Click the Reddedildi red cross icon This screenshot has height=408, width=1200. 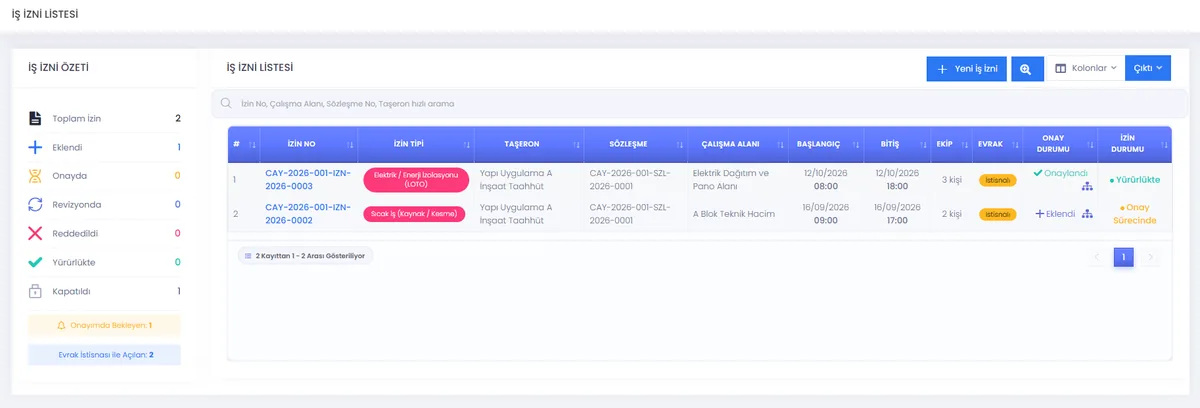[35, 233]
